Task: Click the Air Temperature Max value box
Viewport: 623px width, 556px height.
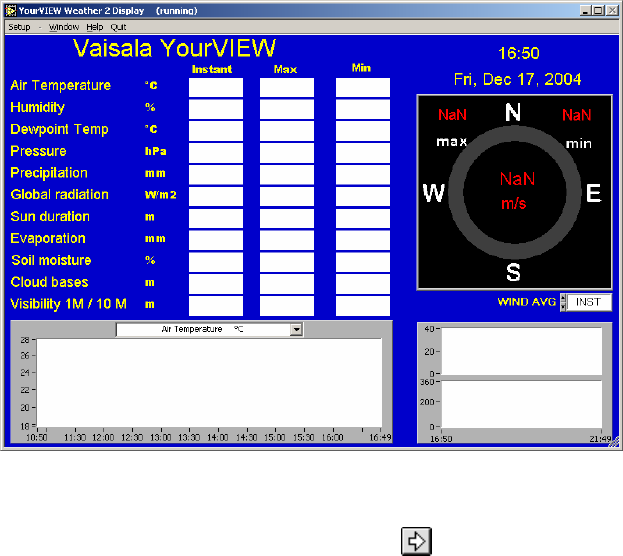Action: coord(287,87)
